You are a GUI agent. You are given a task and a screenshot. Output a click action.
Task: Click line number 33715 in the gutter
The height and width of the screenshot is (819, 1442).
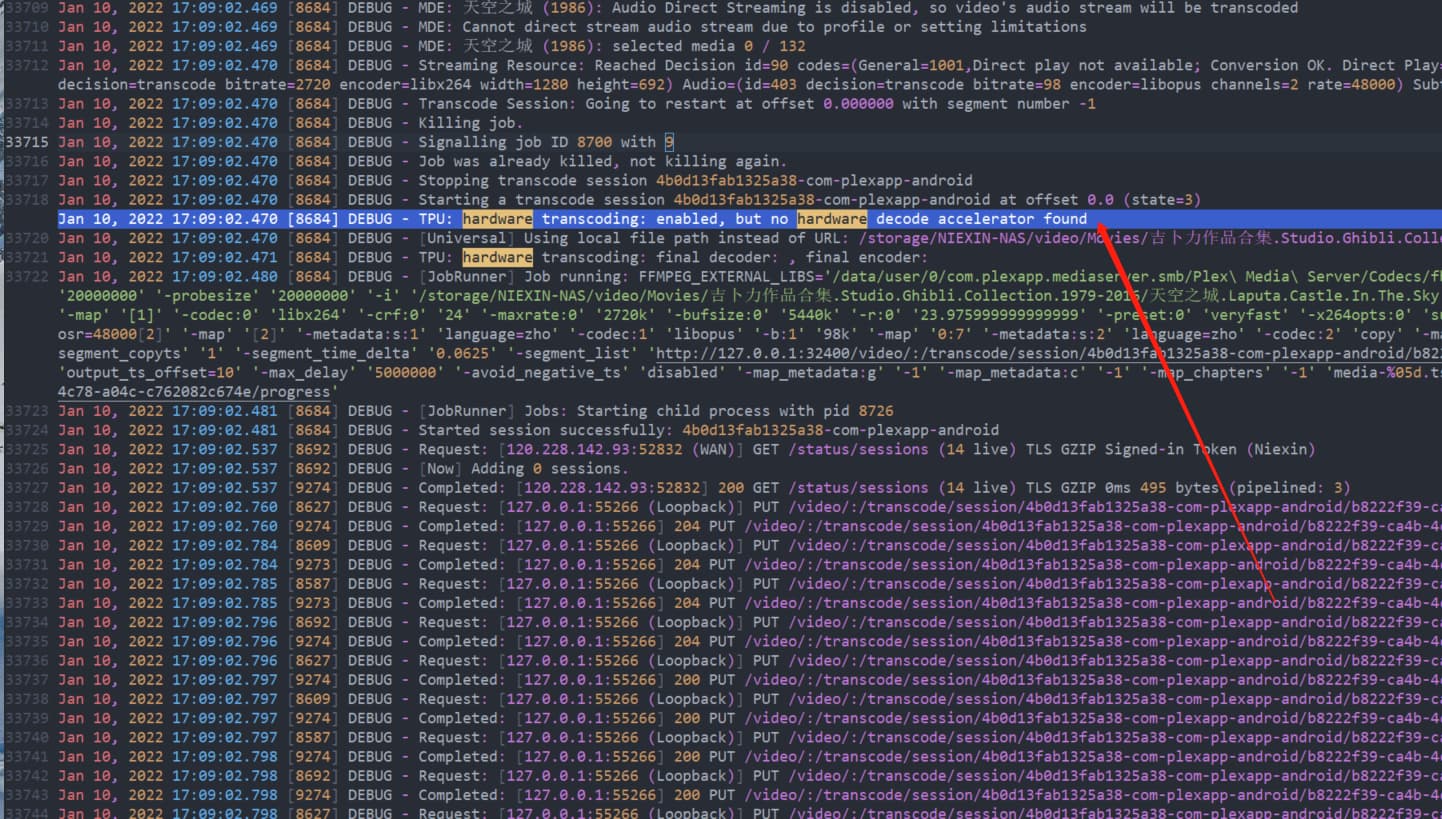27,142
